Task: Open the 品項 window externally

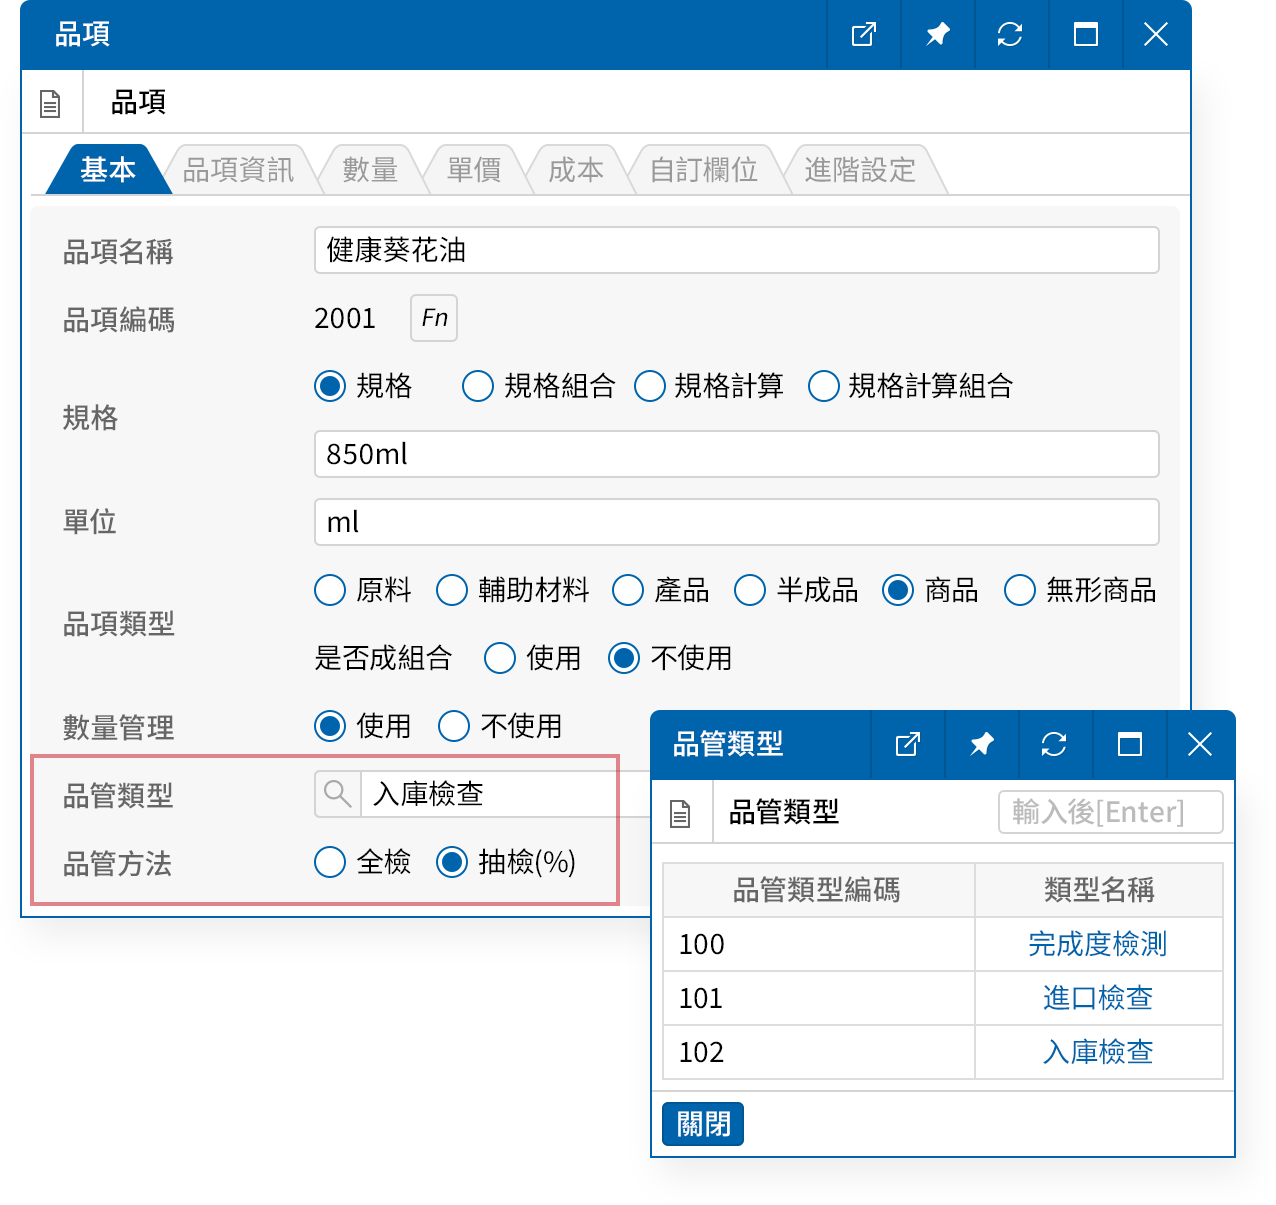Action: pyautogui.click(x=862, y=35)
